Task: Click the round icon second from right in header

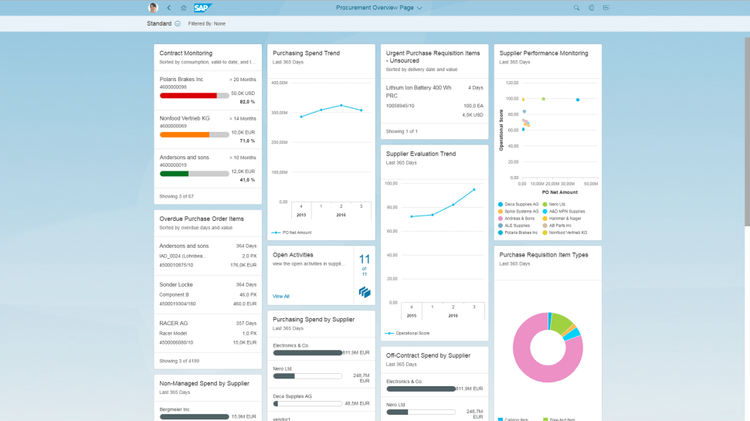Action: coord(591,8)
